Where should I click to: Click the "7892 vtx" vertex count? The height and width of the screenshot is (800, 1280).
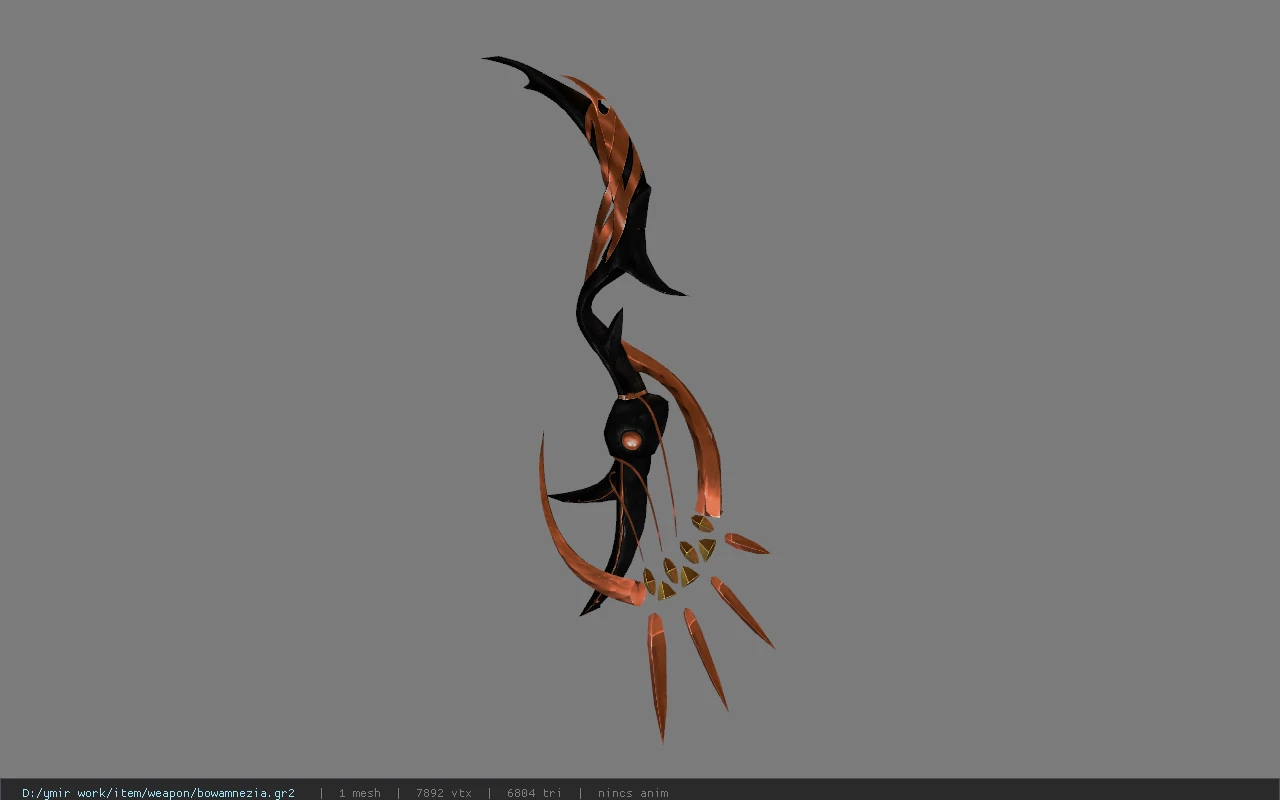pyautogui.click(x=444, y=793)
